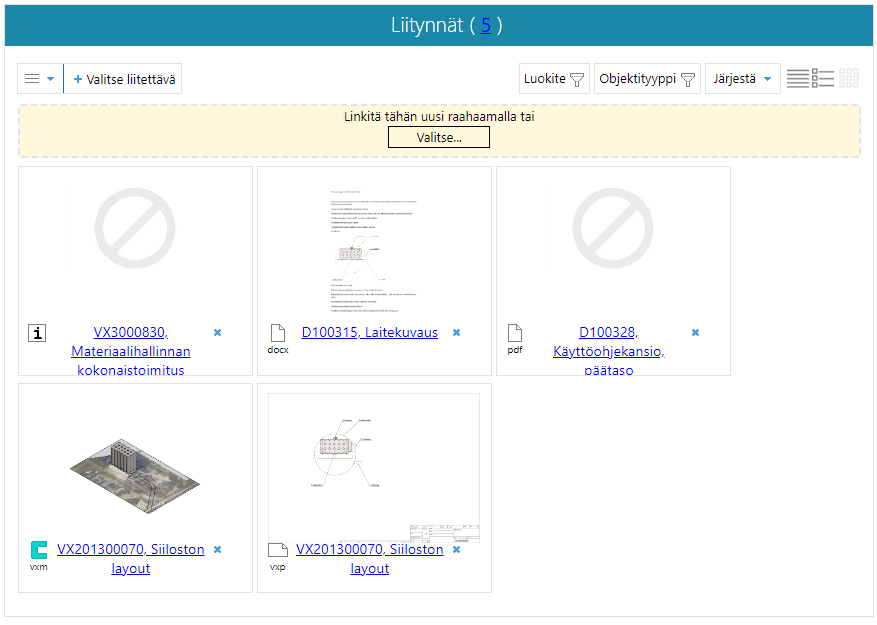Open the Objektityyppi filter

click(x=646, y=78)
